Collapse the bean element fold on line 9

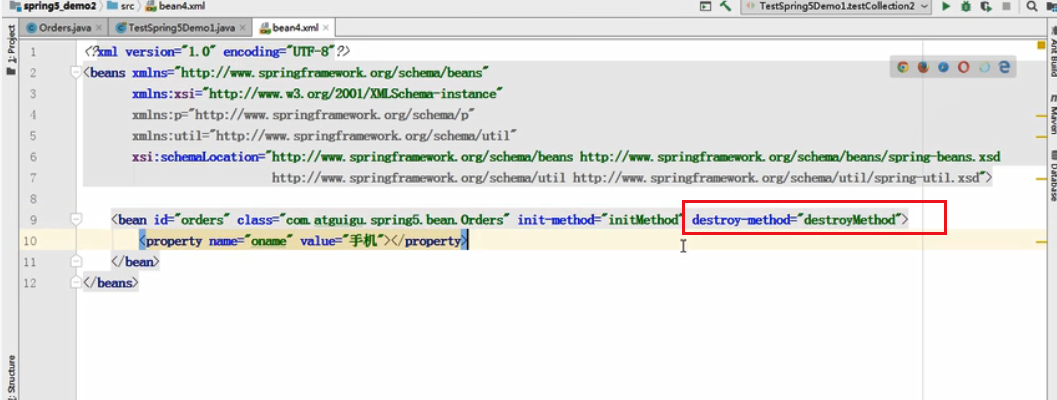click(x=76, y=219)
